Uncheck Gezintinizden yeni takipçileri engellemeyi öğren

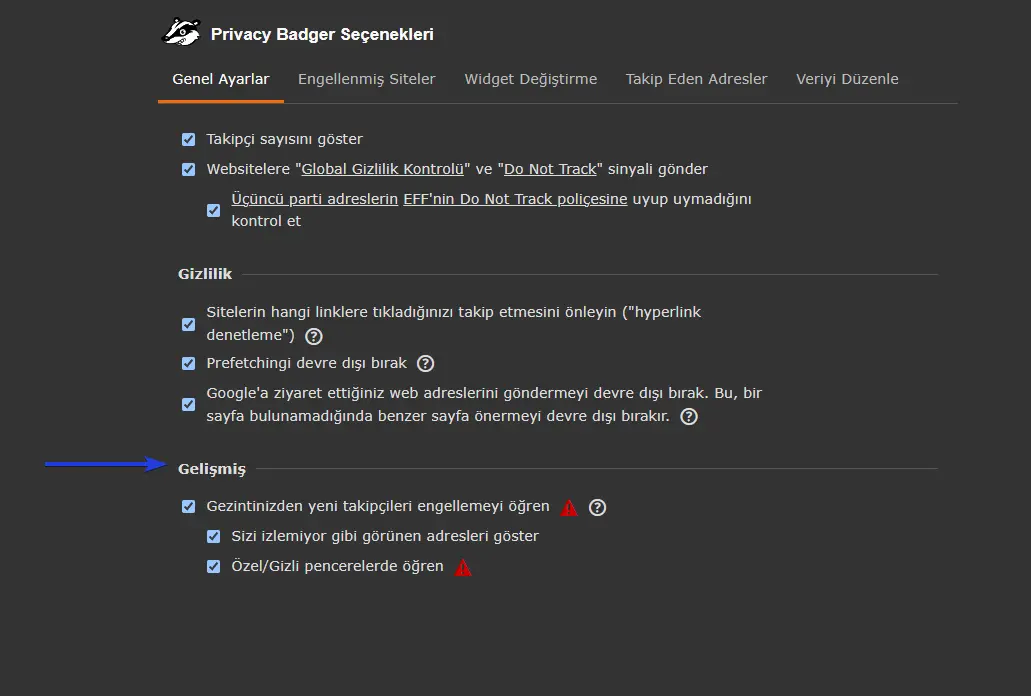point(189,507)
